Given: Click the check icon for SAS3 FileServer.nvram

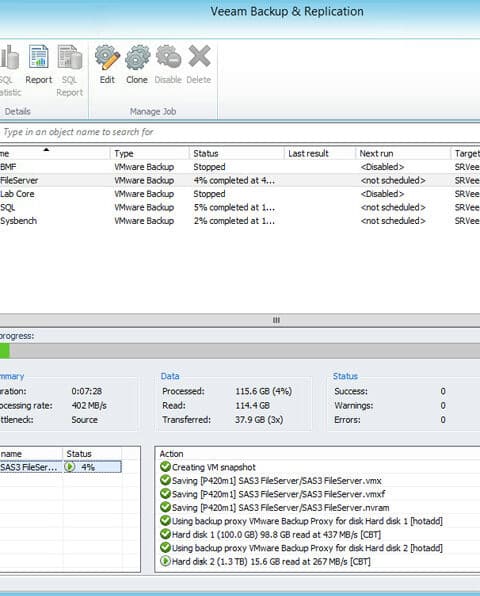Looking at the screenshot, I should click(165, 507).
